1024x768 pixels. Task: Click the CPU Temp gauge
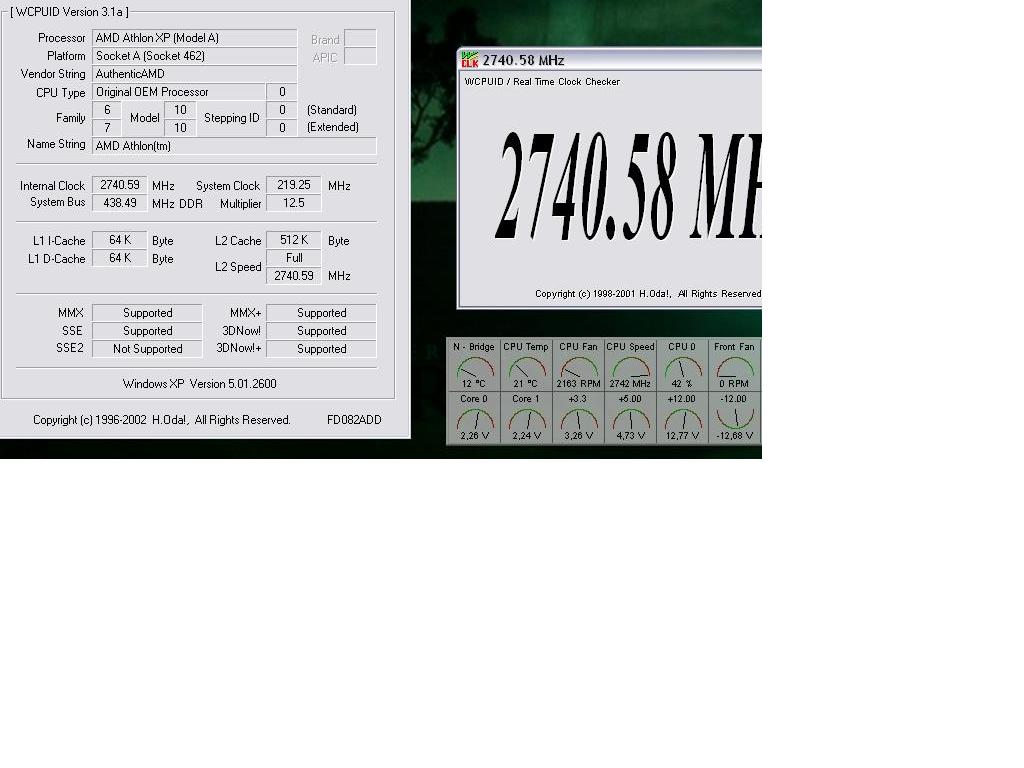(x=526, y=365)
